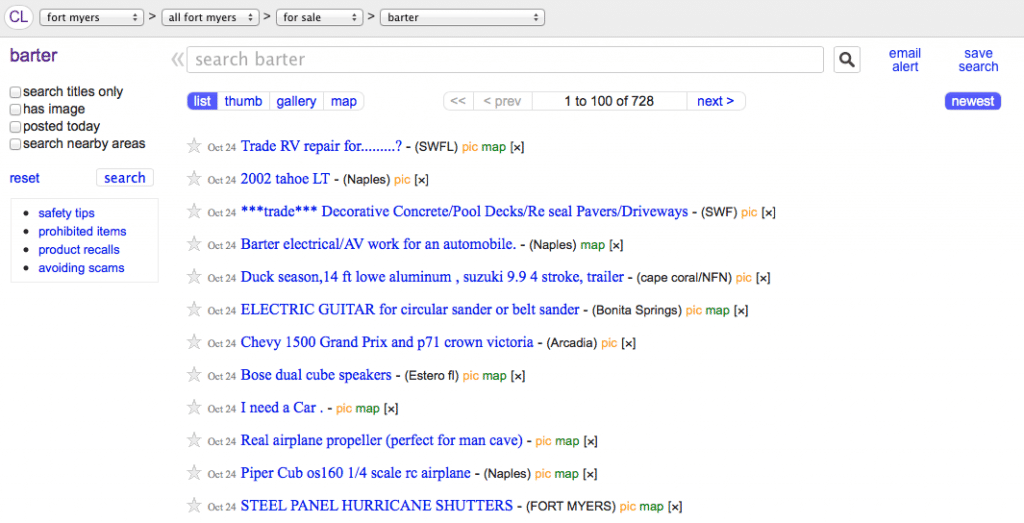Switch to map view tab
Image resolution: width=1024 pixels, height=523 pixels.
point(344,101)
